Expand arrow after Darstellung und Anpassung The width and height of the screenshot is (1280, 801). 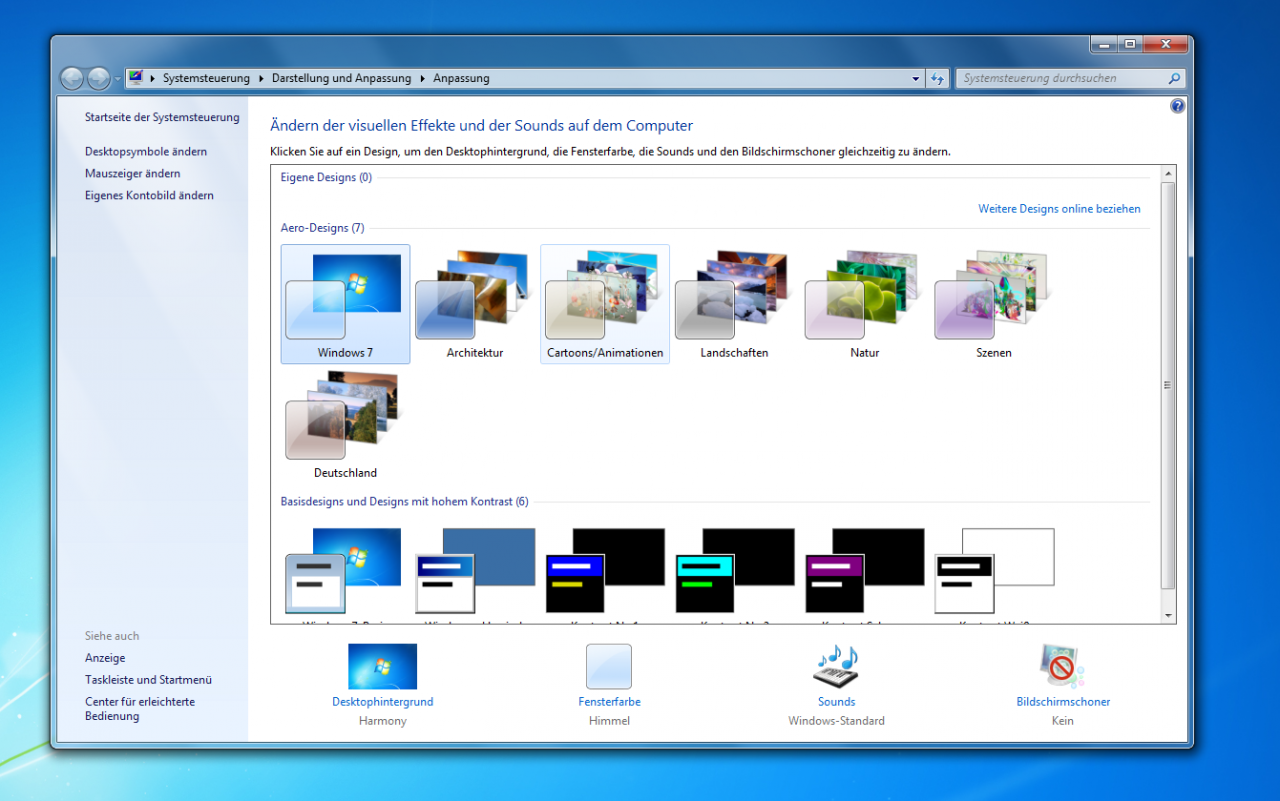coord(423,78)
